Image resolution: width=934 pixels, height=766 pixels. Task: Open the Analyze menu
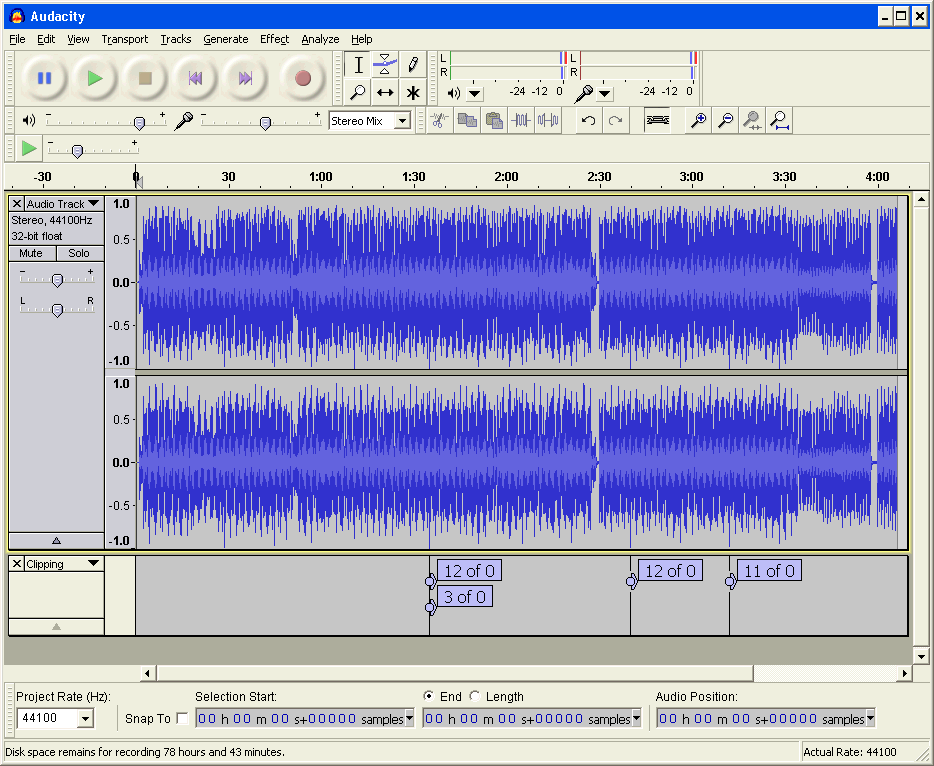click(320, 39)
